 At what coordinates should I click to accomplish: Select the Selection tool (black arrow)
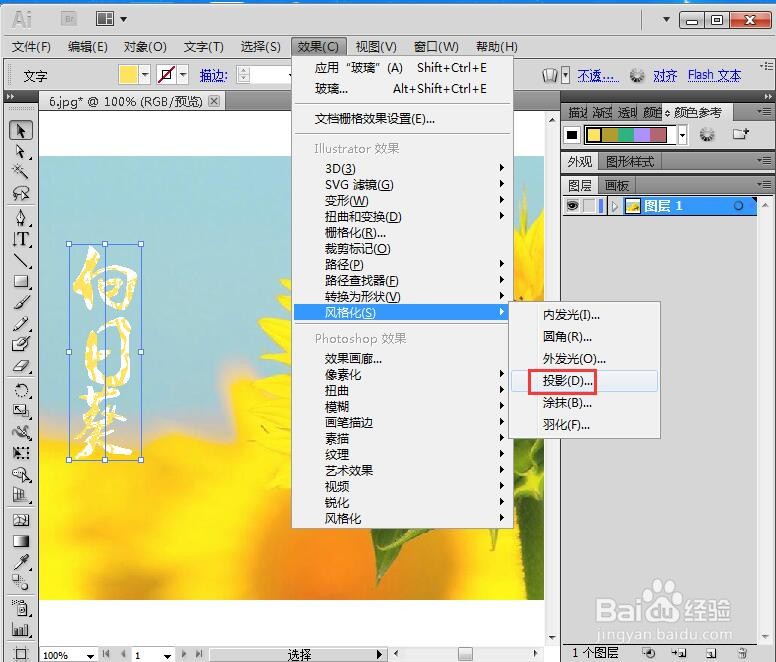coord(21,131)
